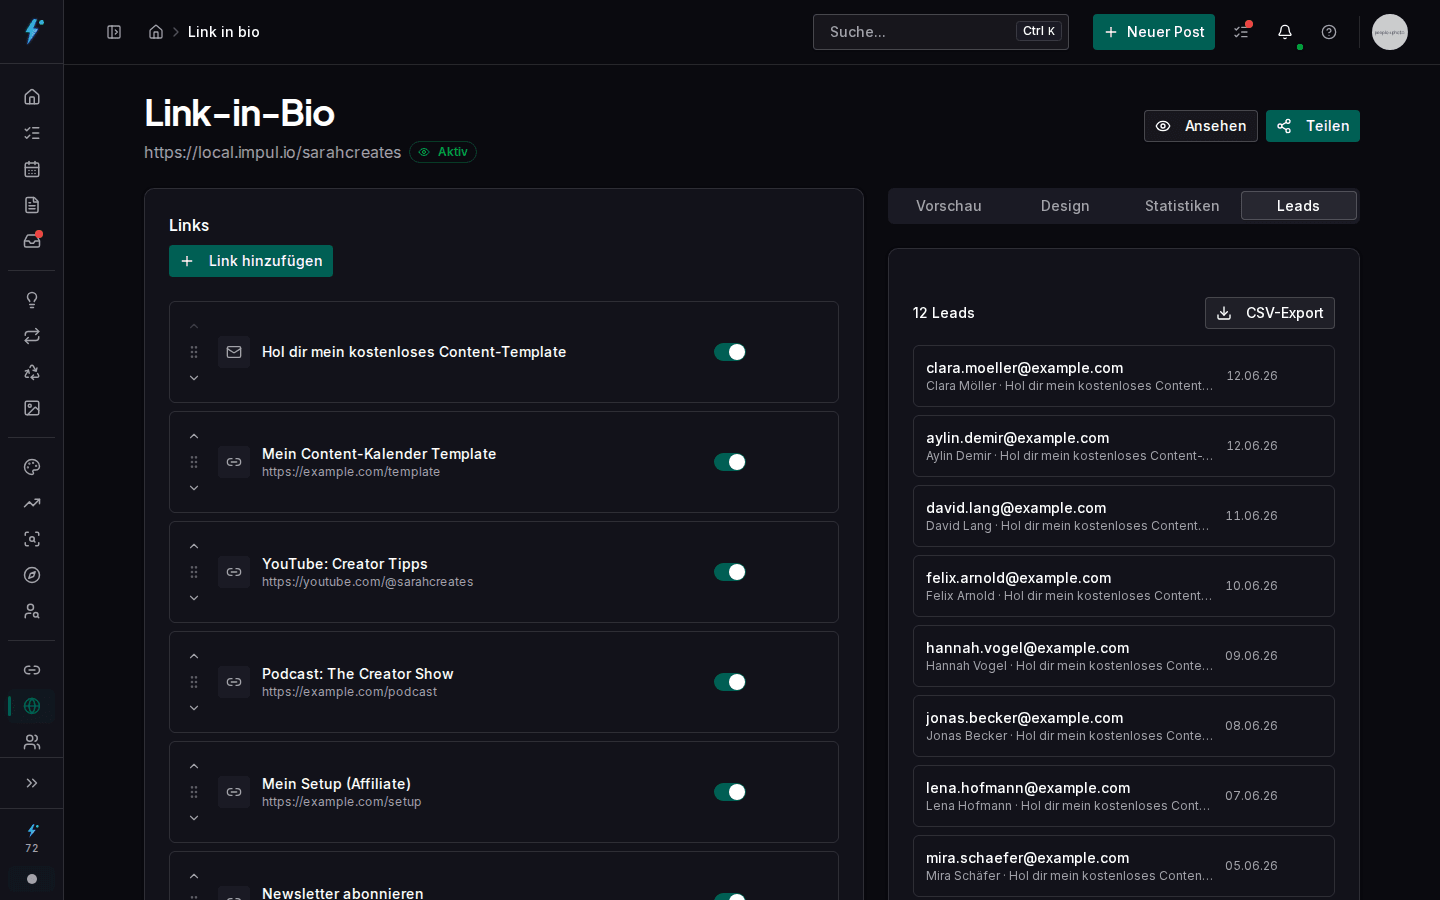Click the Link in bio breadcrumb

click(224, 32)
